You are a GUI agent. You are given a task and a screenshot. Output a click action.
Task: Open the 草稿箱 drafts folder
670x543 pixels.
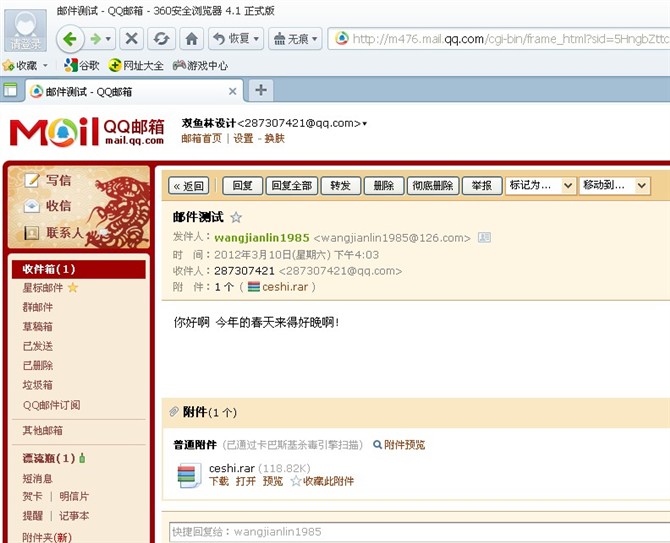pos(38,327)
